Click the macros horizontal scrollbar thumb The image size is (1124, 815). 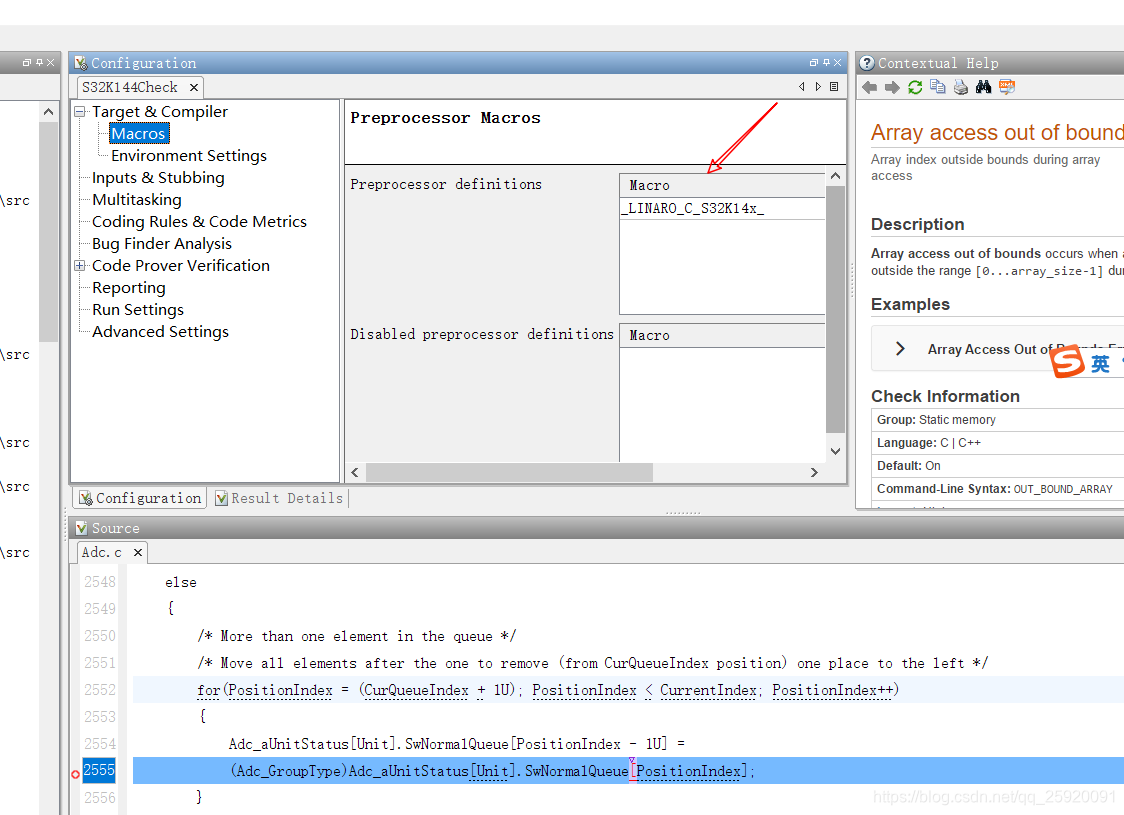tap(509, 472)
